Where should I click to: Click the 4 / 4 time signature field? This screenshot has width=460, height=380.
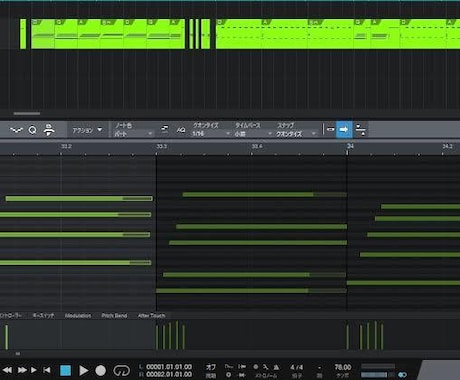coord(297,367)
